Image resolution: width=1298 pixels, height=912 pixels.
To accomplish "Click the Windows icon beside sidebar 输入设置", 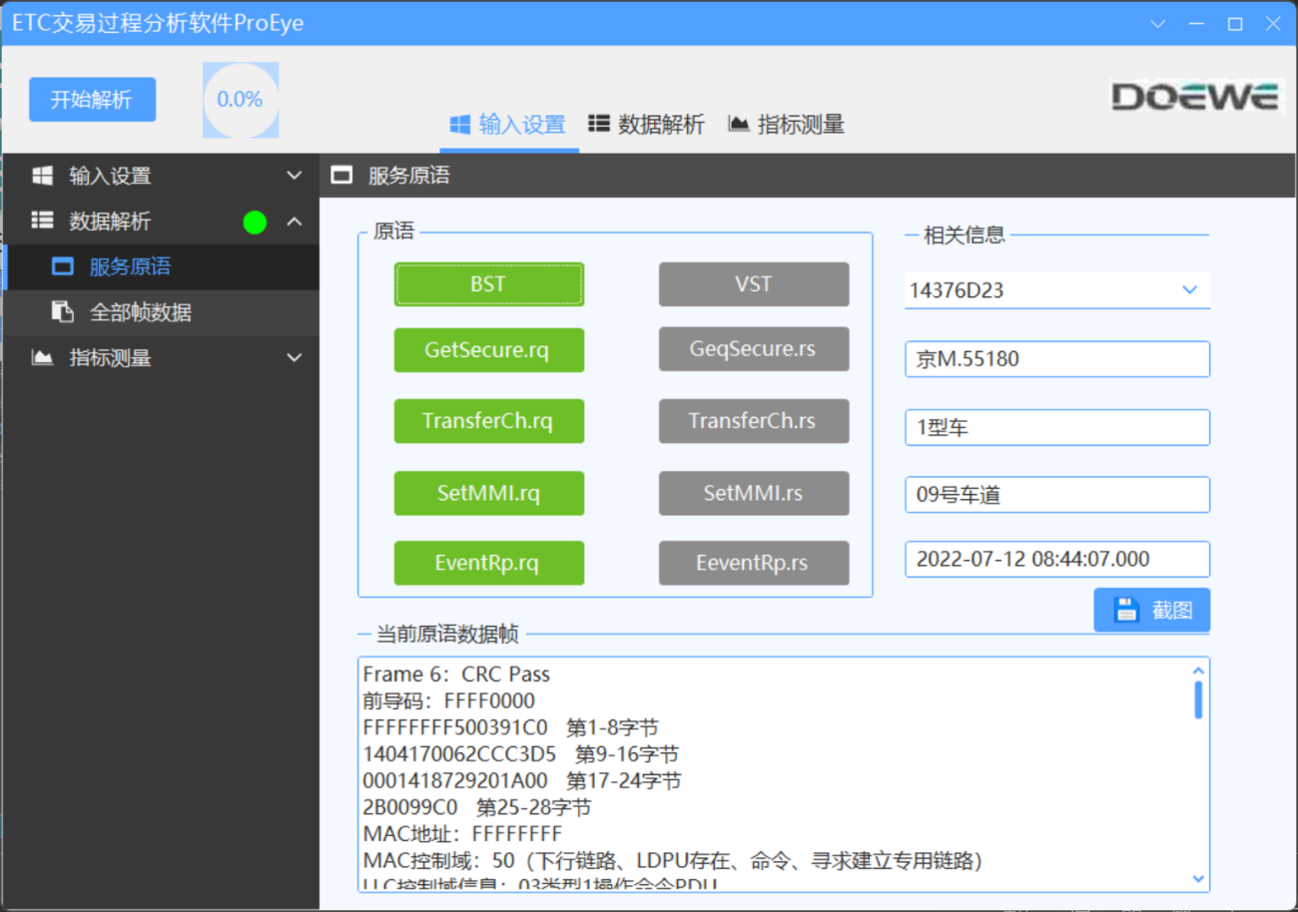I will tap(42, 176).
